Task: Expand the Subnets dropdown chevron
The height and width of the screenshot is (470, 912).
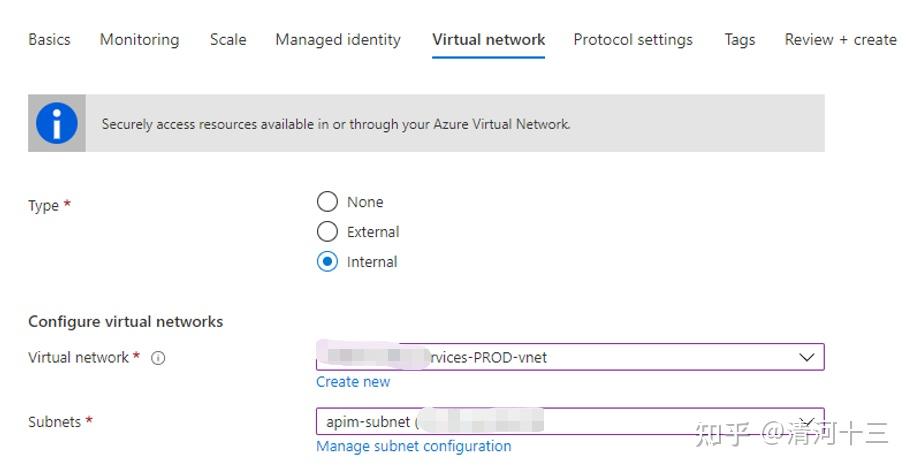Action: (807, 421)
